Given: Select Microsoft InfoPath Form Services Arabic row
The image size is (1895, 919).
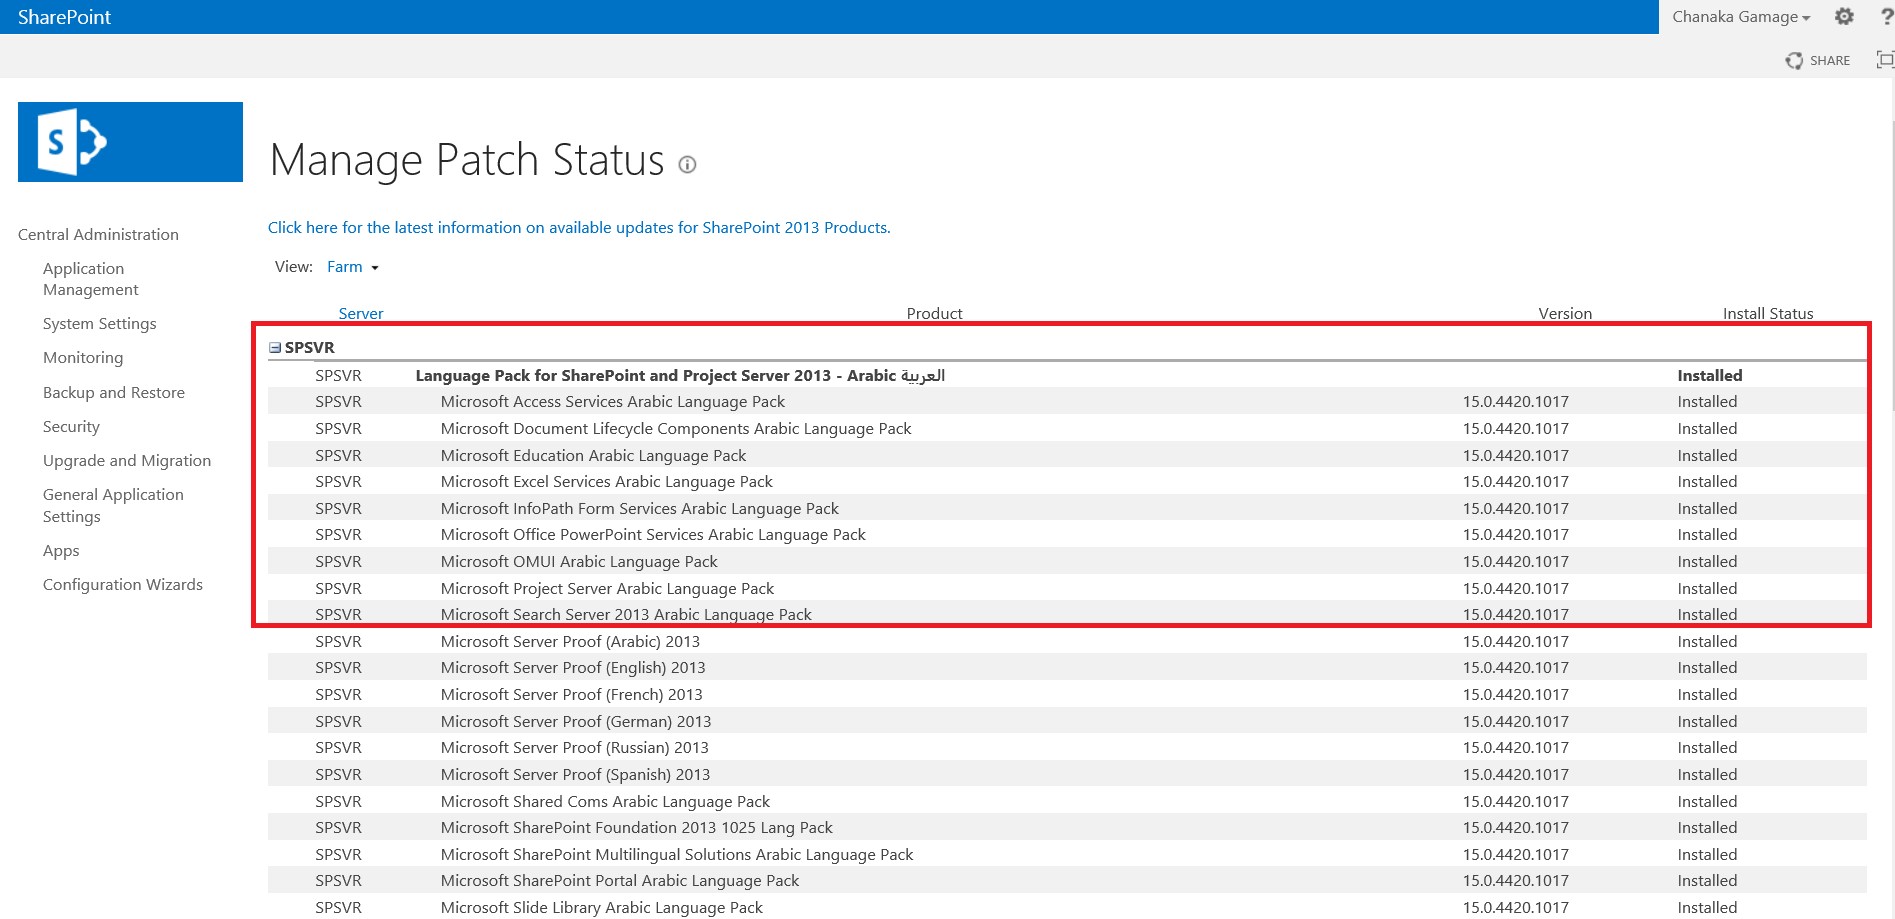Looking at the screenshot, I should pyautogui.click(x=1067, y=509).
